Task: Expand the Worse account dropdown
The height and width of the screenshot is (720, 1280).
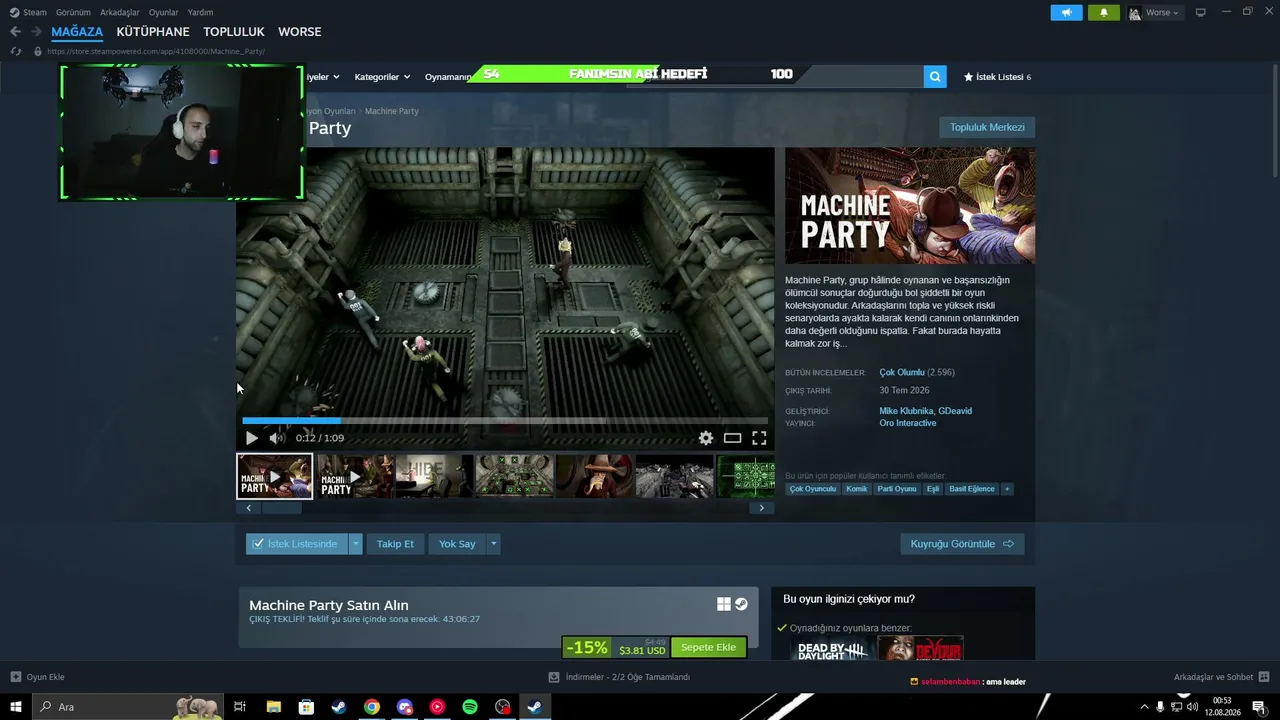Action: [x=1155, y=13]
